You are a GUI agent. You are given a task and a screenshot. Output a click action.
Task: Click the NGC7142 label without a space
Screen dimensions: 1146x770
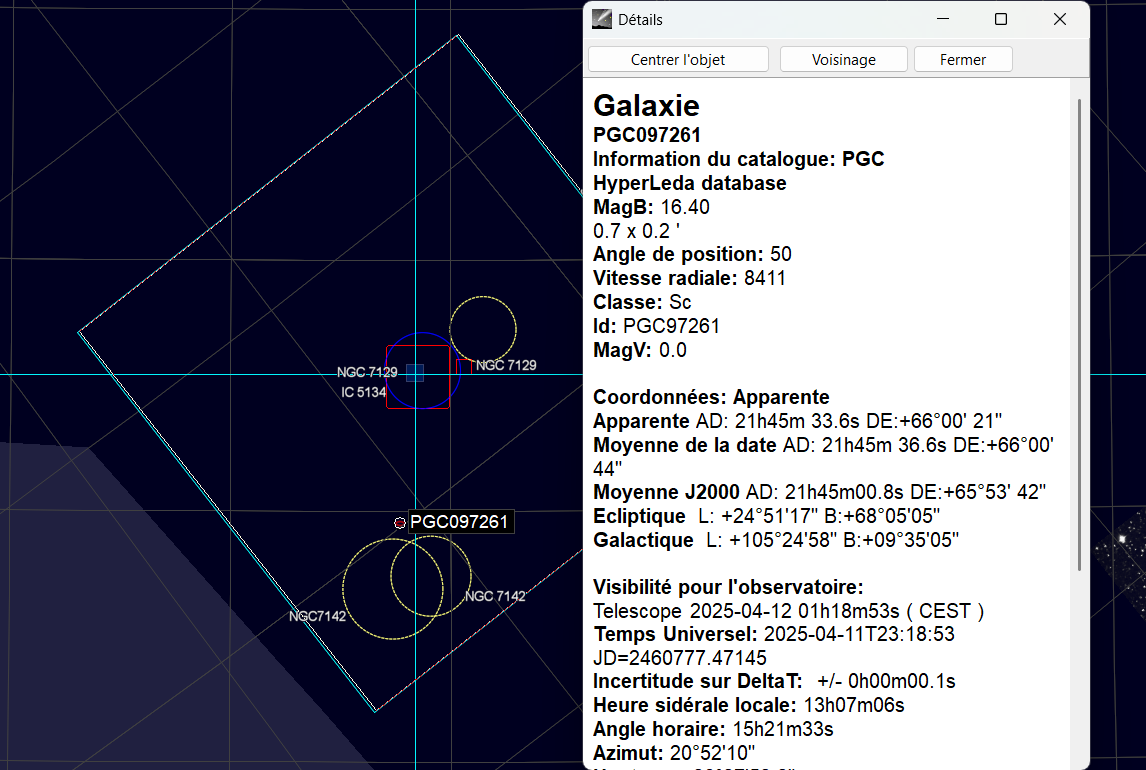317,616
